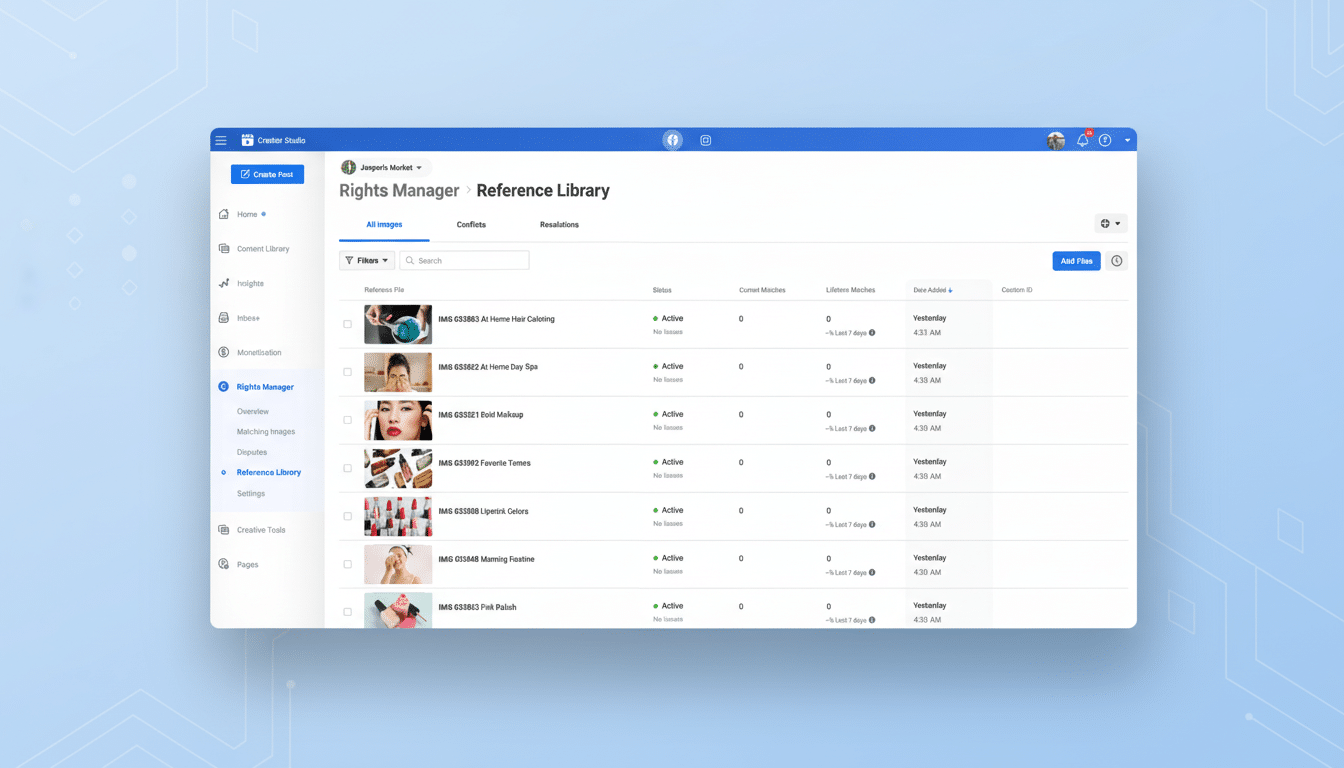This screenshot has width=1344, height=768.
Task: Switch to Instagram in the top bar
Action: 705,140
